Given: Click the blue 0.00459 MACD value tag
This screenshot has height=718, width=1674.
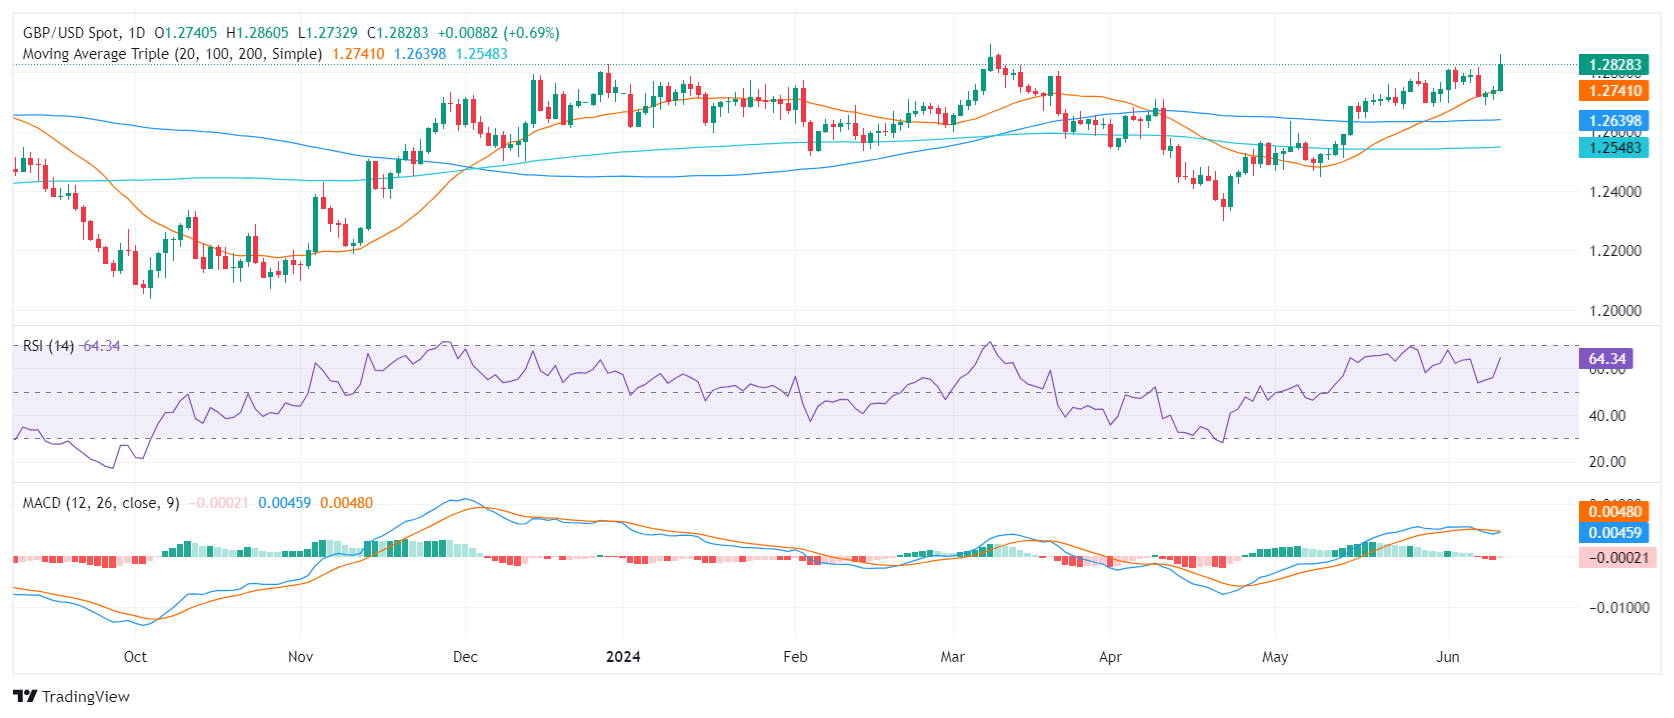Looking at the screenshot, I should point(1614,533).
